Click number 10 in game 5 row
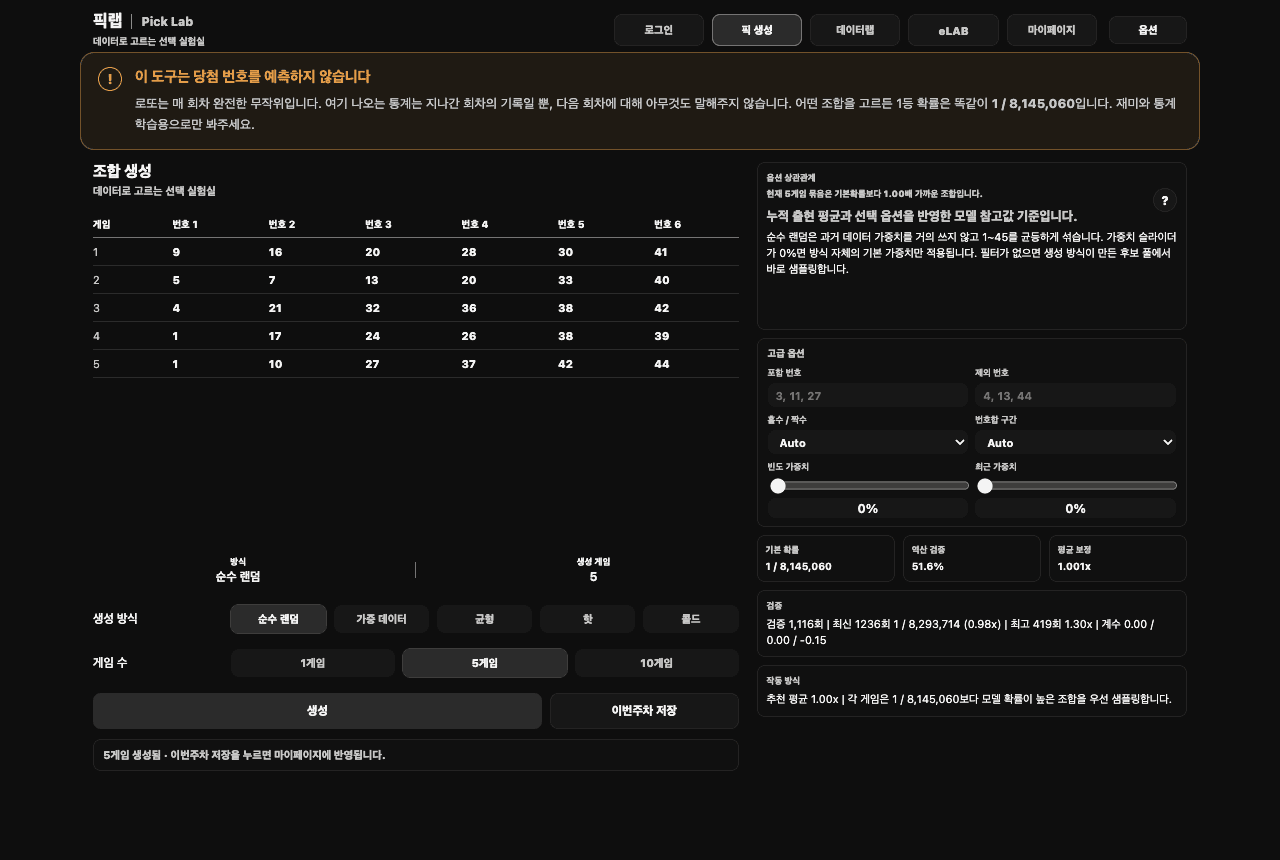Viewport: 1280px width, 860px height. (275, 364)
